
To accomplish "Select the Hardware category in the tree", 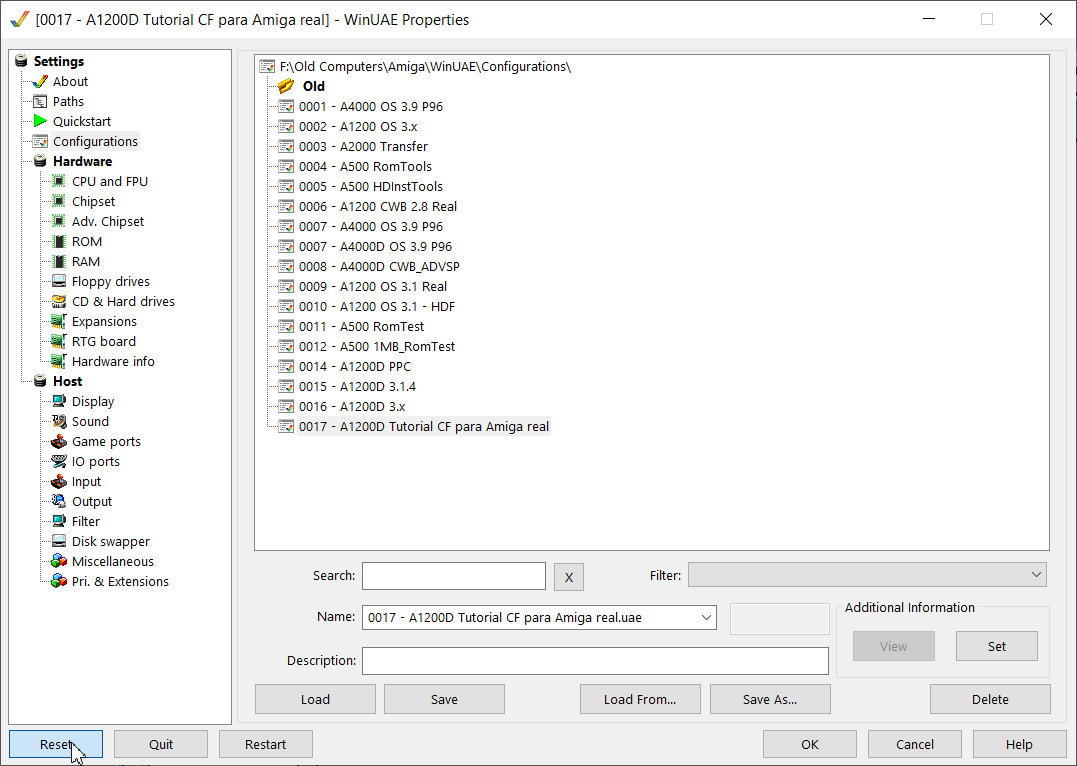I will [82, 161].
